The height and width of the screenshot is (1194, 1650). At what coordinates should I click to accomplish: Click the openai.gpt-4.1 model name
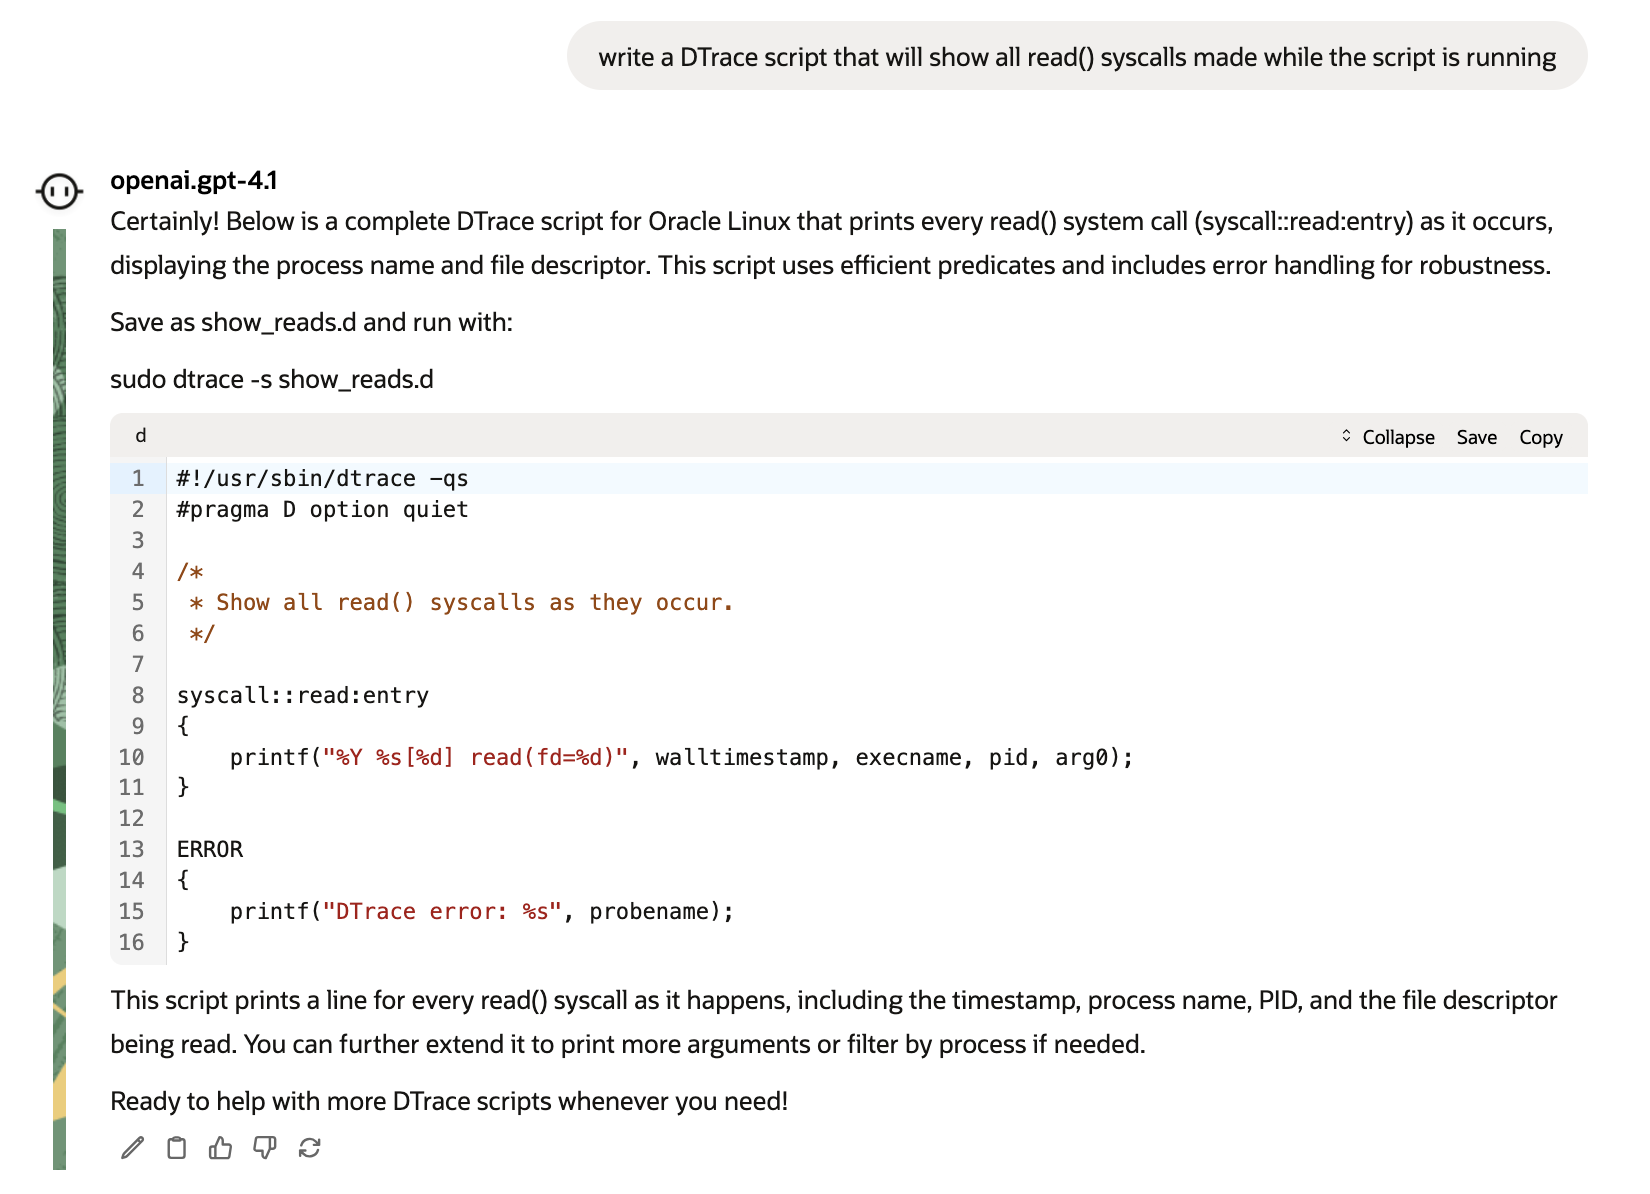[194, 180]
